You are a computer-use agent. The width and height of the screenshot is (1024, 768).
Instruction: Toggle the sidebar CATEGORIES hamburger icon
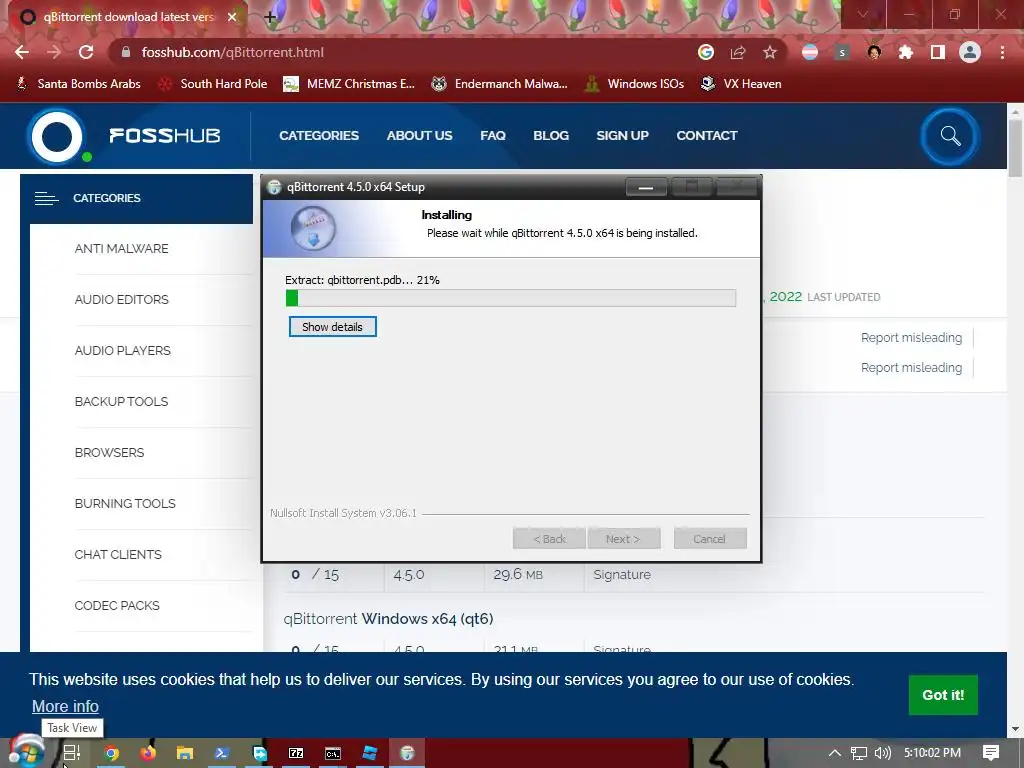point(46,199)
